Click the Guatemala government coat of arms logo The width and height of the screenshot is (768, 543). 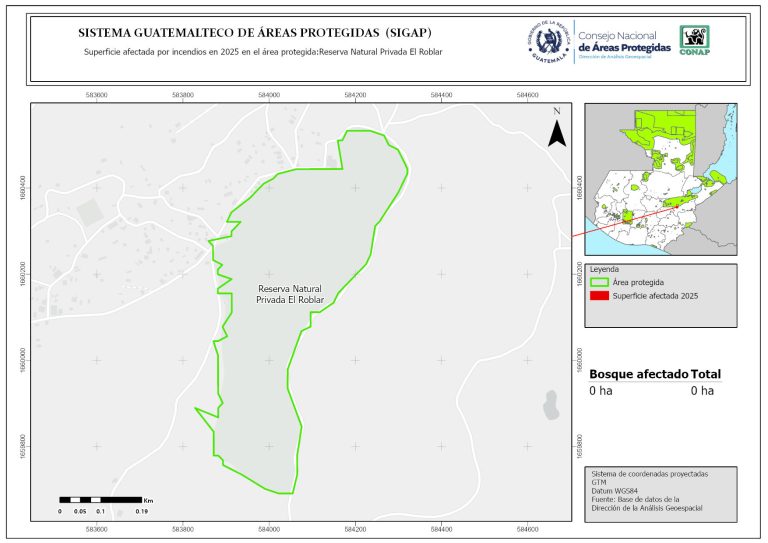548,41
